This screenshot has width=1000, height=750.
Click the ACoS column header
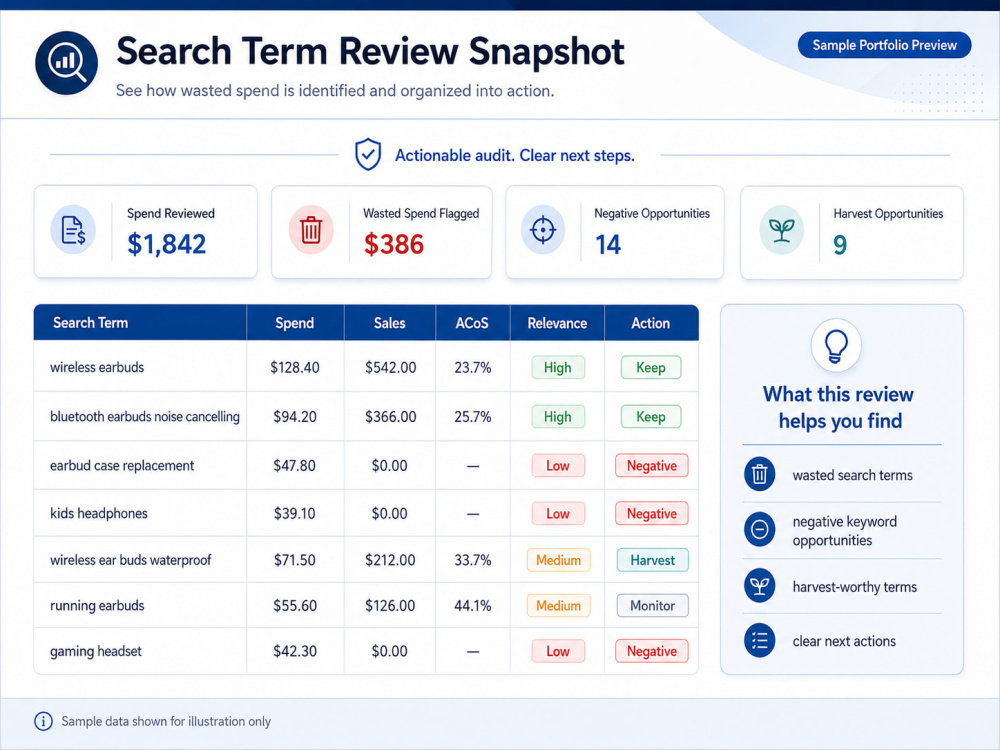click(x=472, y=323)
